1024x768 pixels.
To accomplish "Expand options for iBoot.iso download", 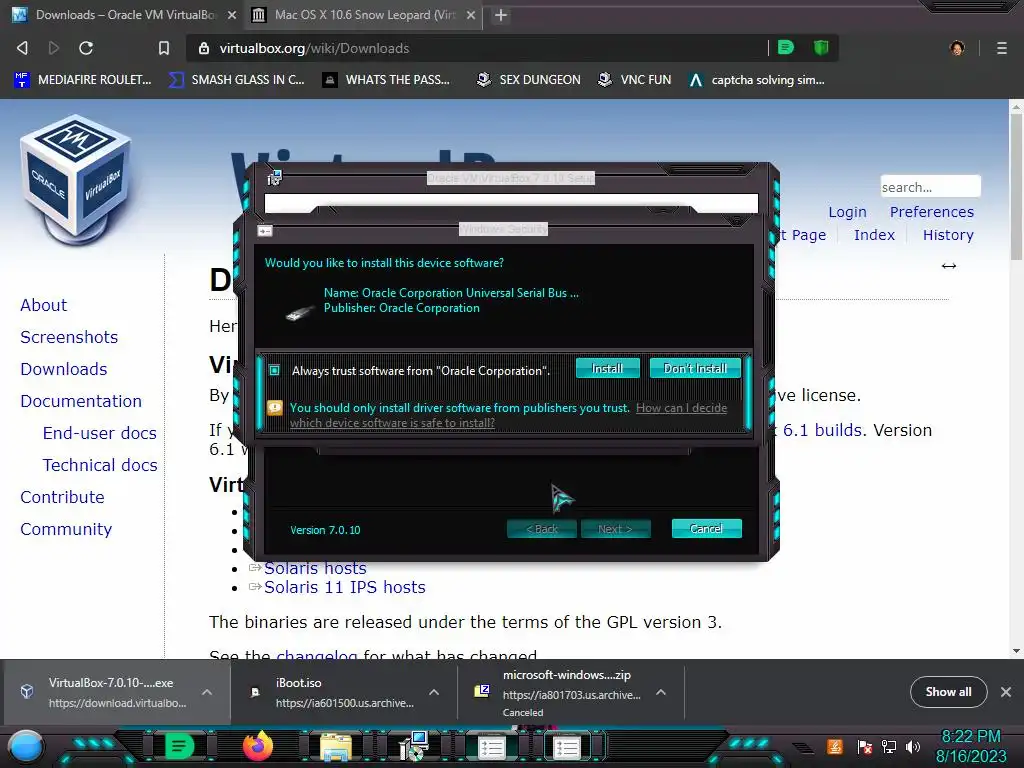I will (434, 692).
